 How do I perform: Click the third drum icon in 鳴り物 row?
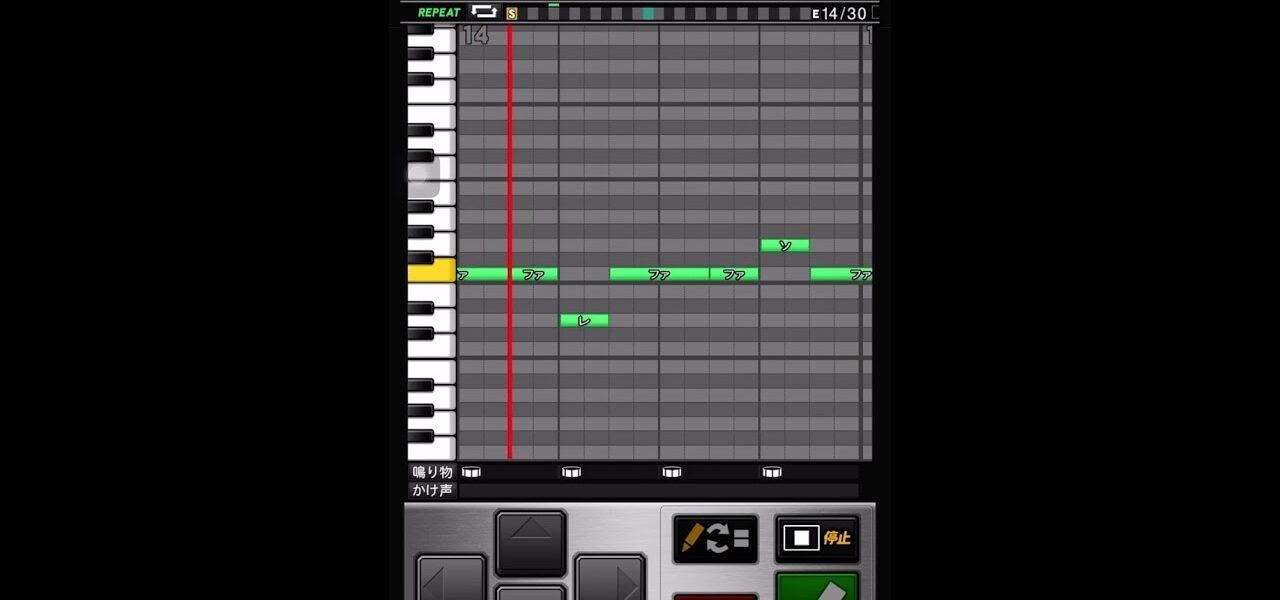[671, 472]
